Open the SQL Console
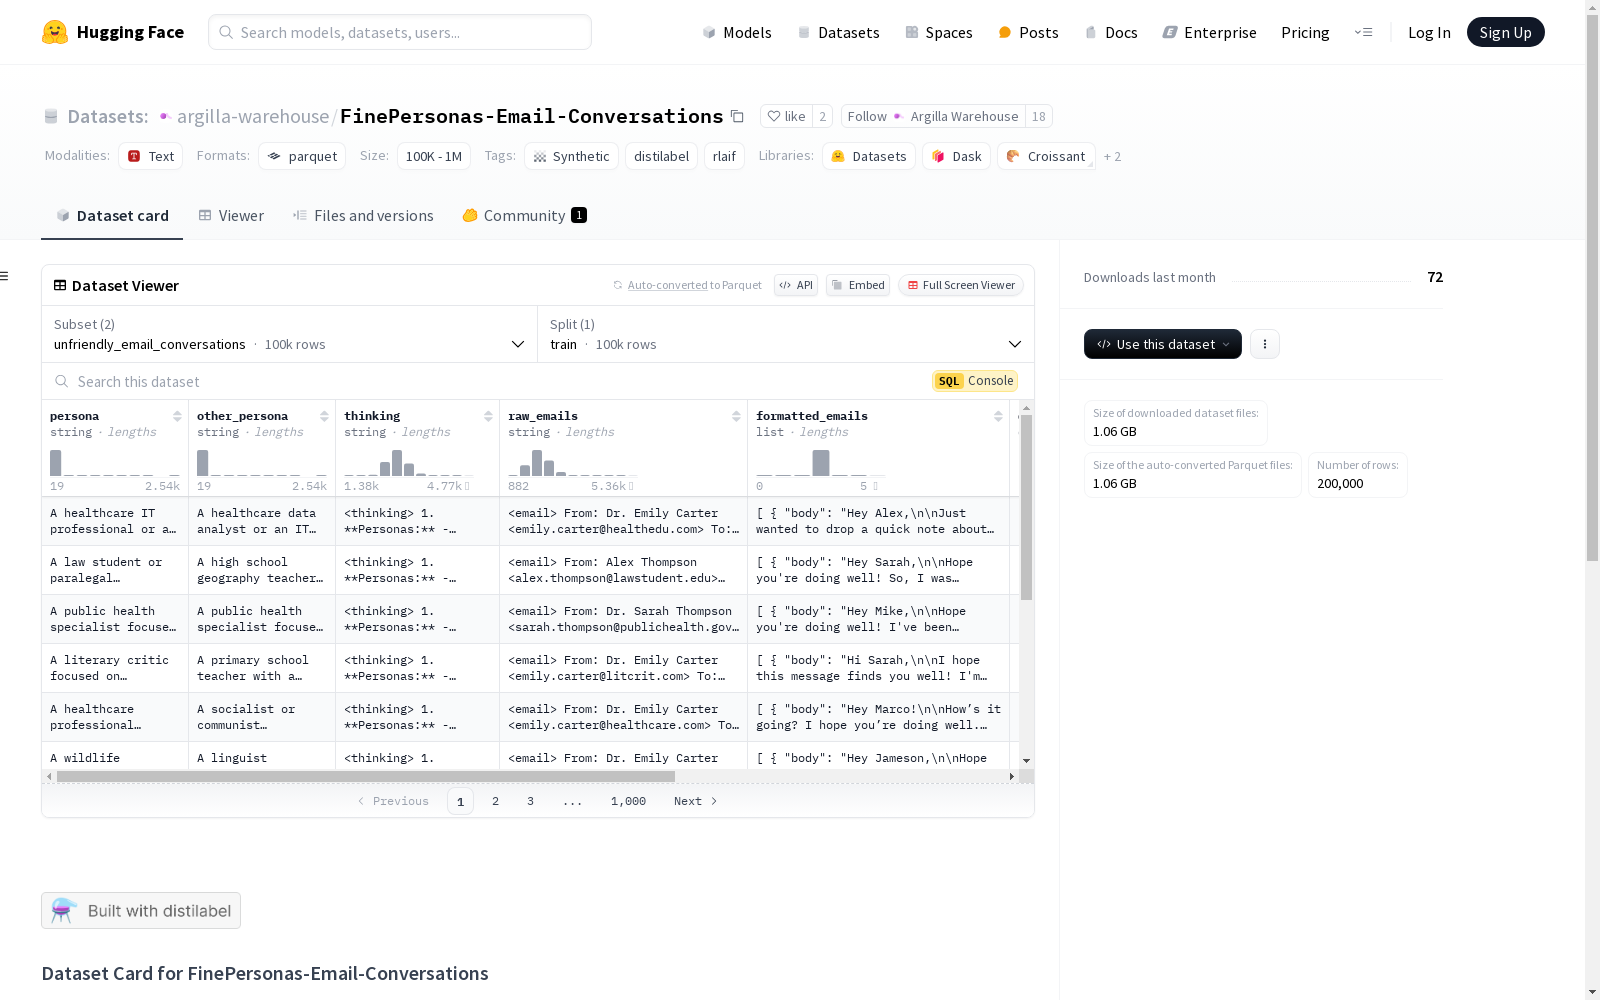The width and height of the screenshot is (1600, 1000). (x=975, y=381)
